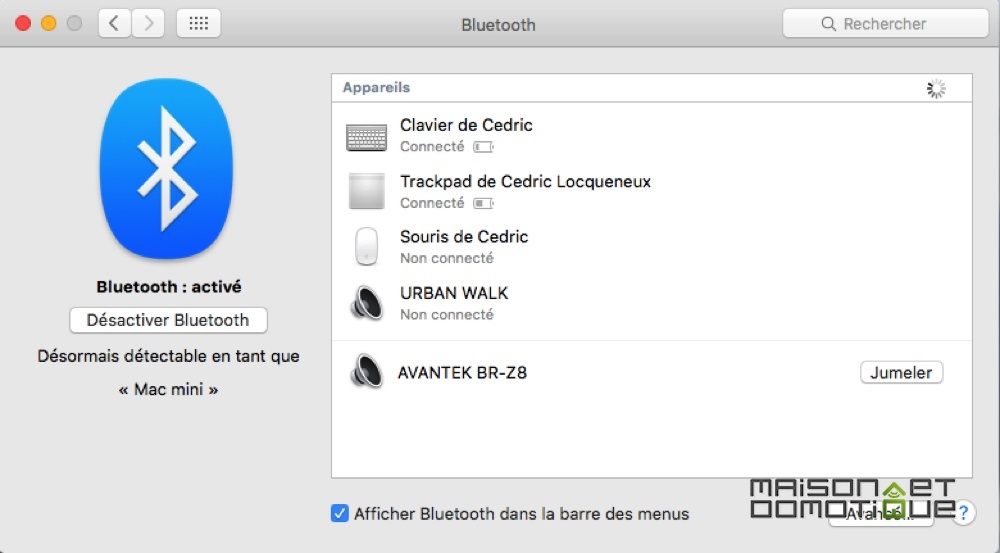Pair AVANTEK BR-Z8 with Jumeler button
The image size is (1000, 553).
[901, 372]
